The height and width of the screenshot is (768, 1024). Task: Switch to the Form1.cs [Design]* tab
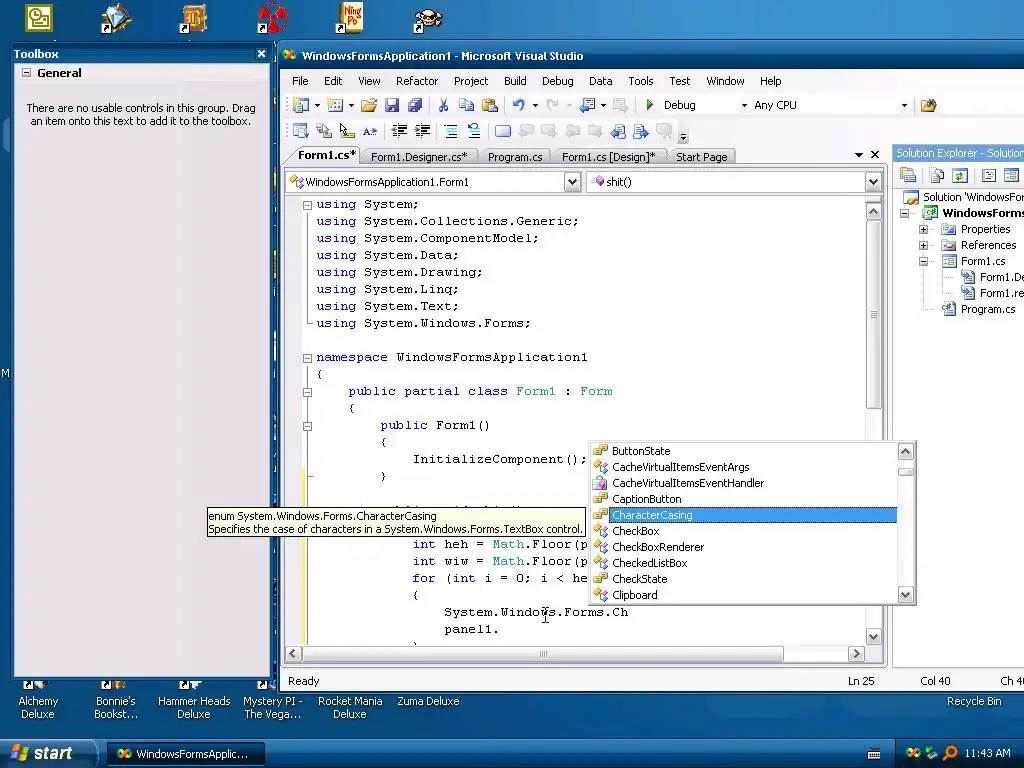pyautogui.click(x=609, y=157)
